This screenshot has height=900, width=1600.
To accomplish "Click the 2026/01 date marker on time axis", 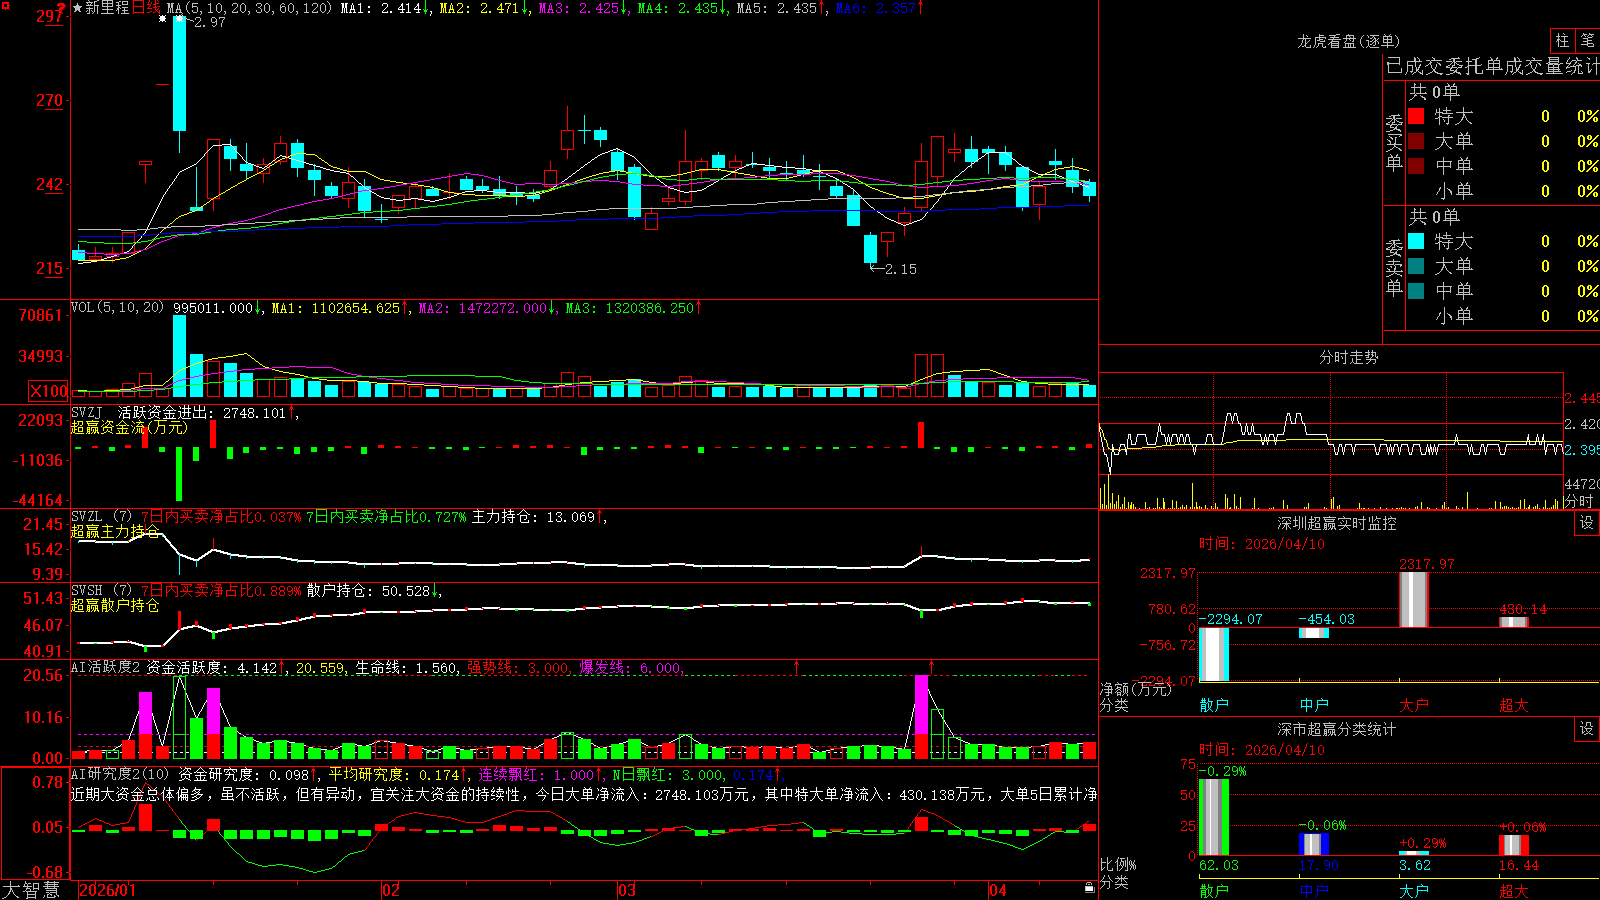I will pos(107,890).
